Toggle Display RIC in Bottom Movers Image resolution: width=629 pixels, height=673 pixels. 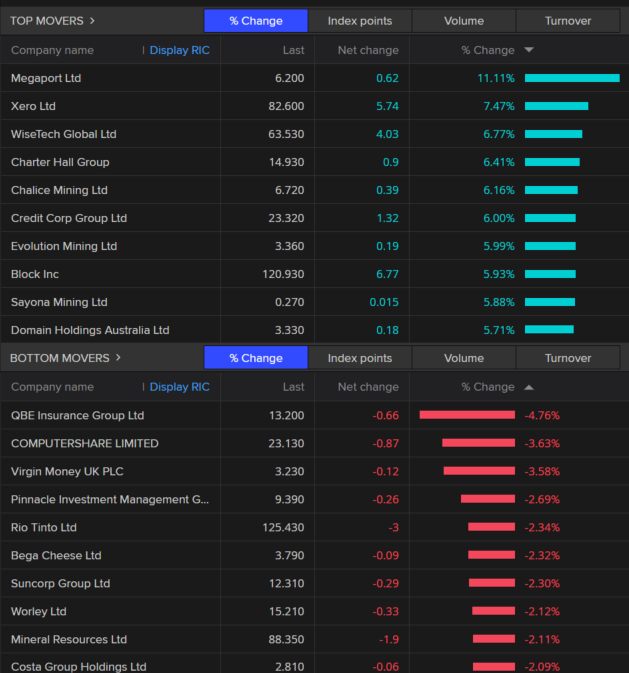point(179,387)
